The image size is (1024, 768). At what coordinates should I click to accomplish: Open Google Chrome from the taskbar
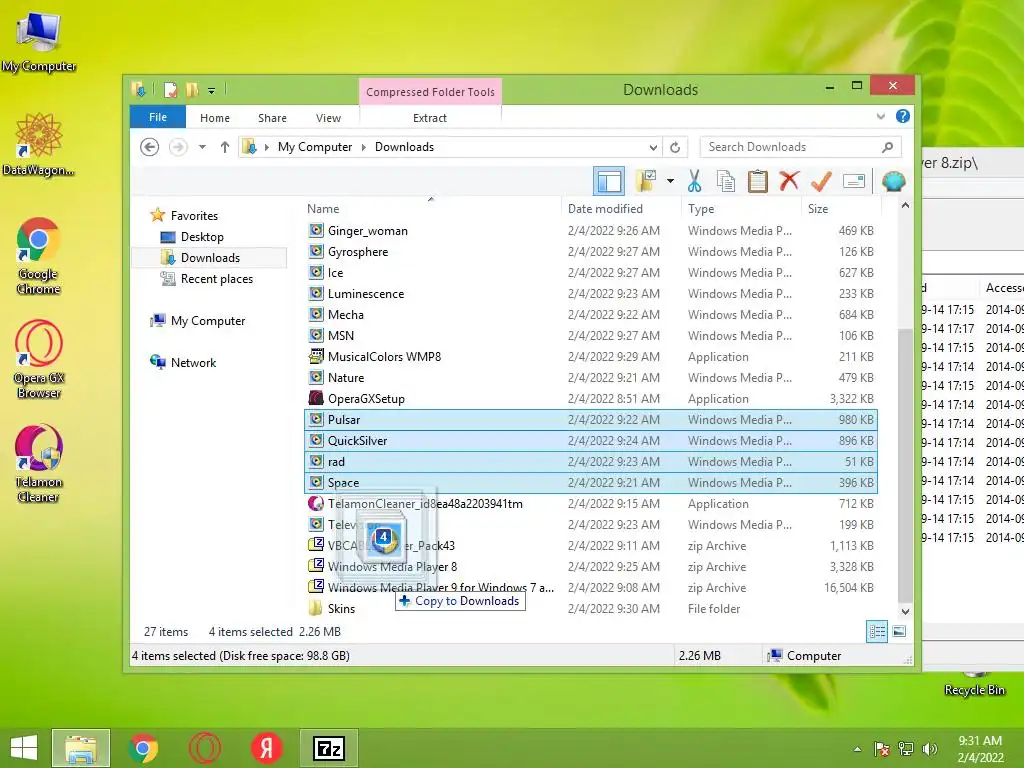[x=143, y=748]
